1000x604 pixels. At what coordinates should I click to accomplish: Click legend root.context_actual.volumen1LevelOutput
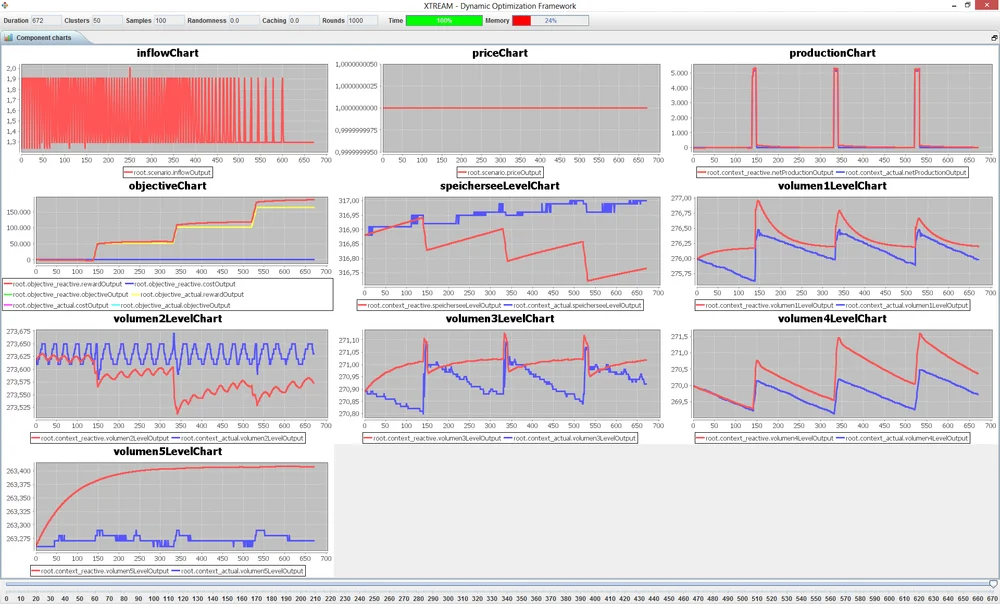coord(904,306)
